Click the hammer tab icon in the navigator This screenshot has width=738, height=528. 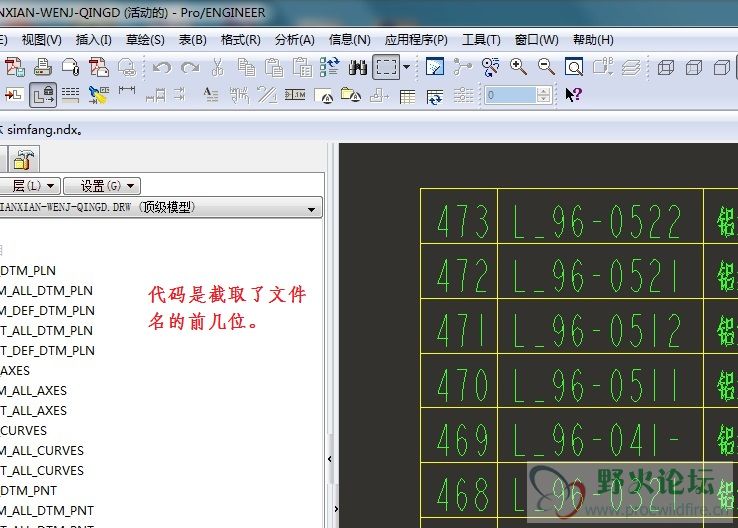pos(24,159)
